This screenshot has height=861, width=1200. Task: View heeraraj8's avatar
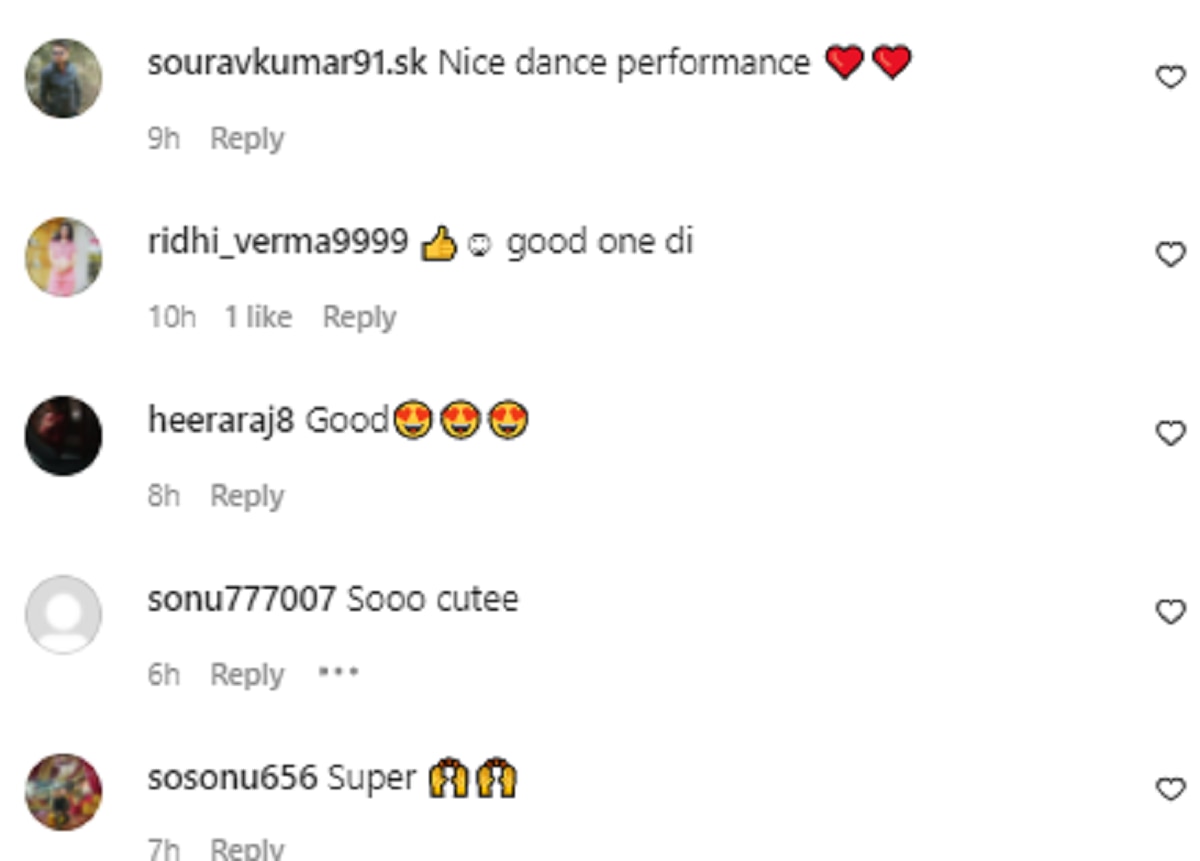tap(63, 435)
